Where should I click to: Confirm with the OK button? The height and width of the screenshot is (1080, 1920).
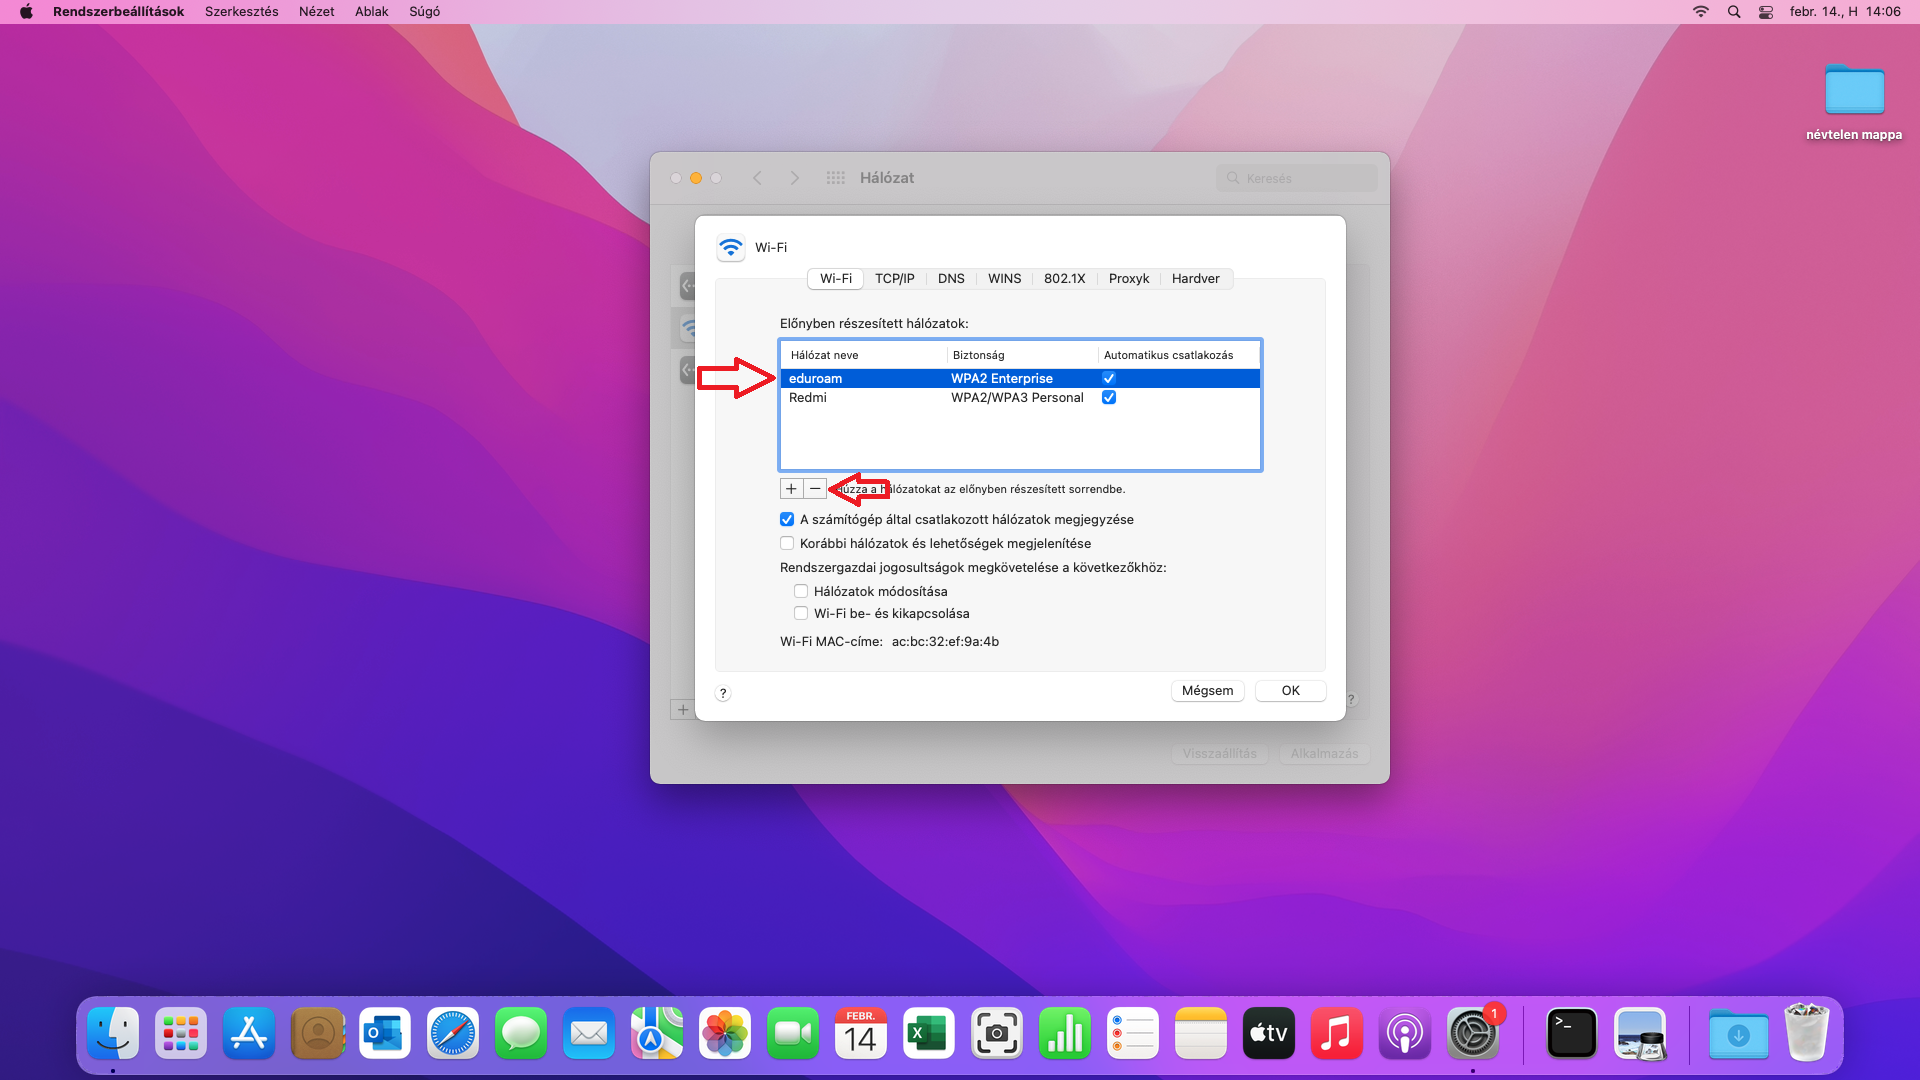pos(1290,691)
